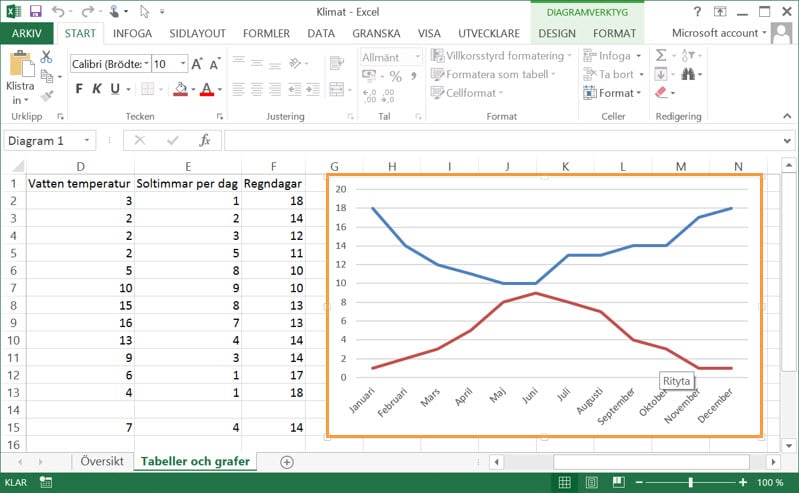The image size is (799, 493).
Task: Click the horizontal scrollbar track
Action: (651, 462)
